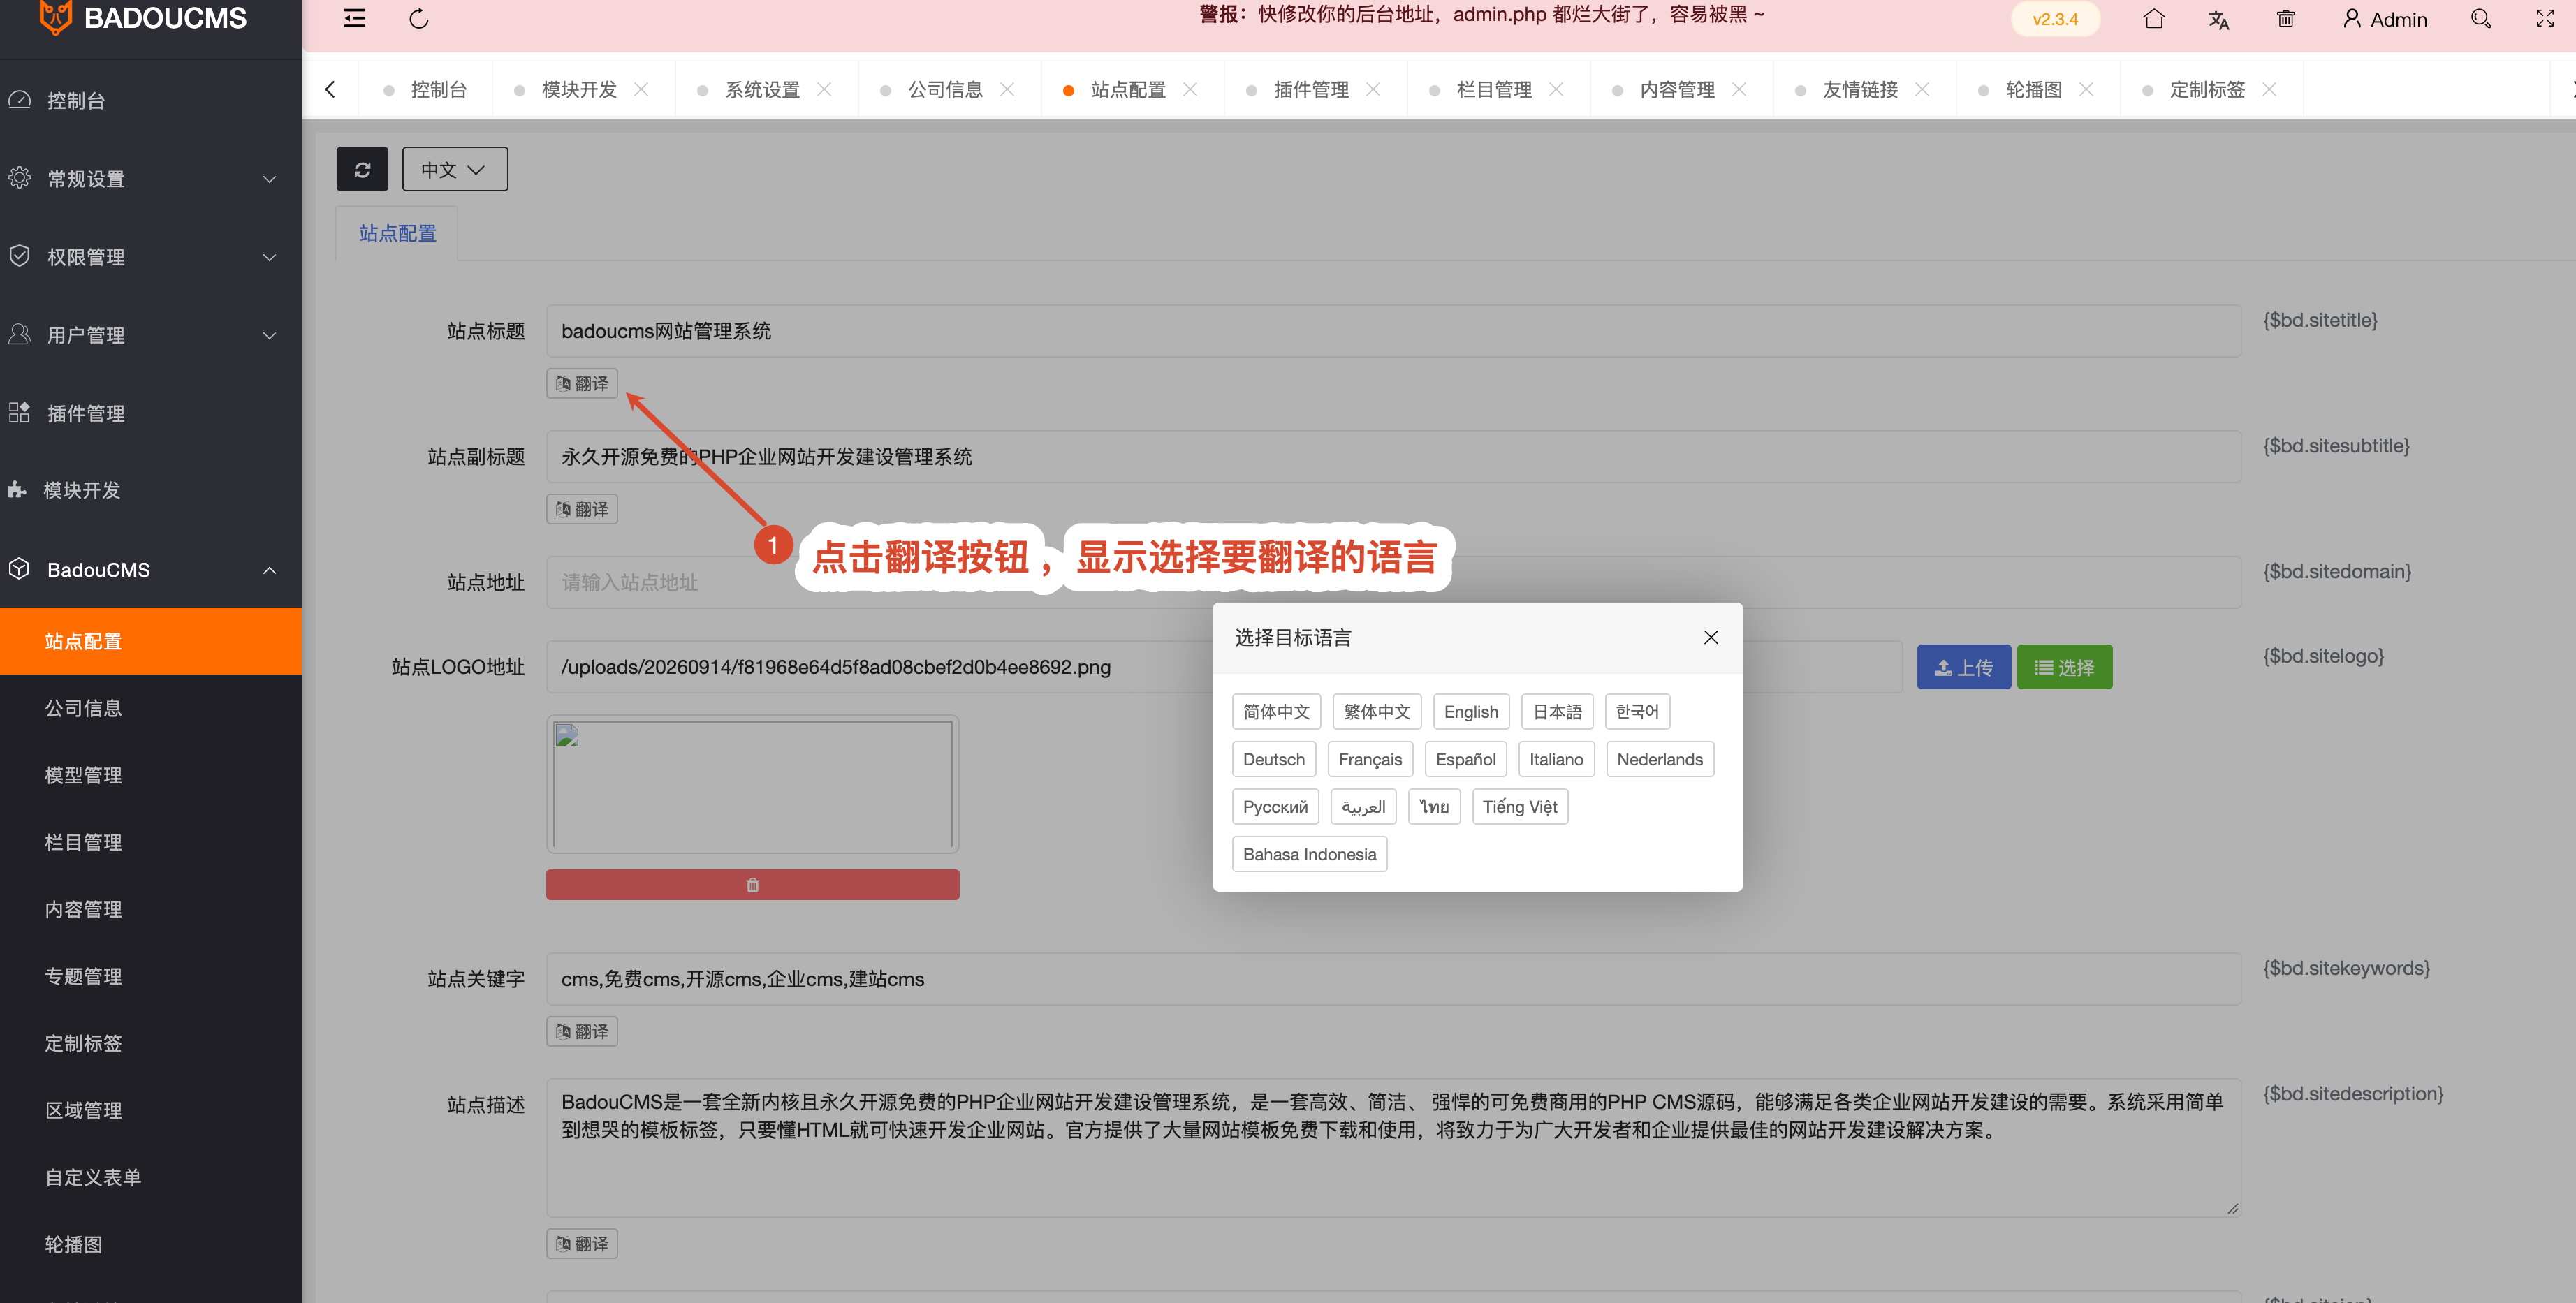This screenshot has width=2576, height=1303.
Task: Open 公司信息 sidebar item
Action: click(150, 708)
